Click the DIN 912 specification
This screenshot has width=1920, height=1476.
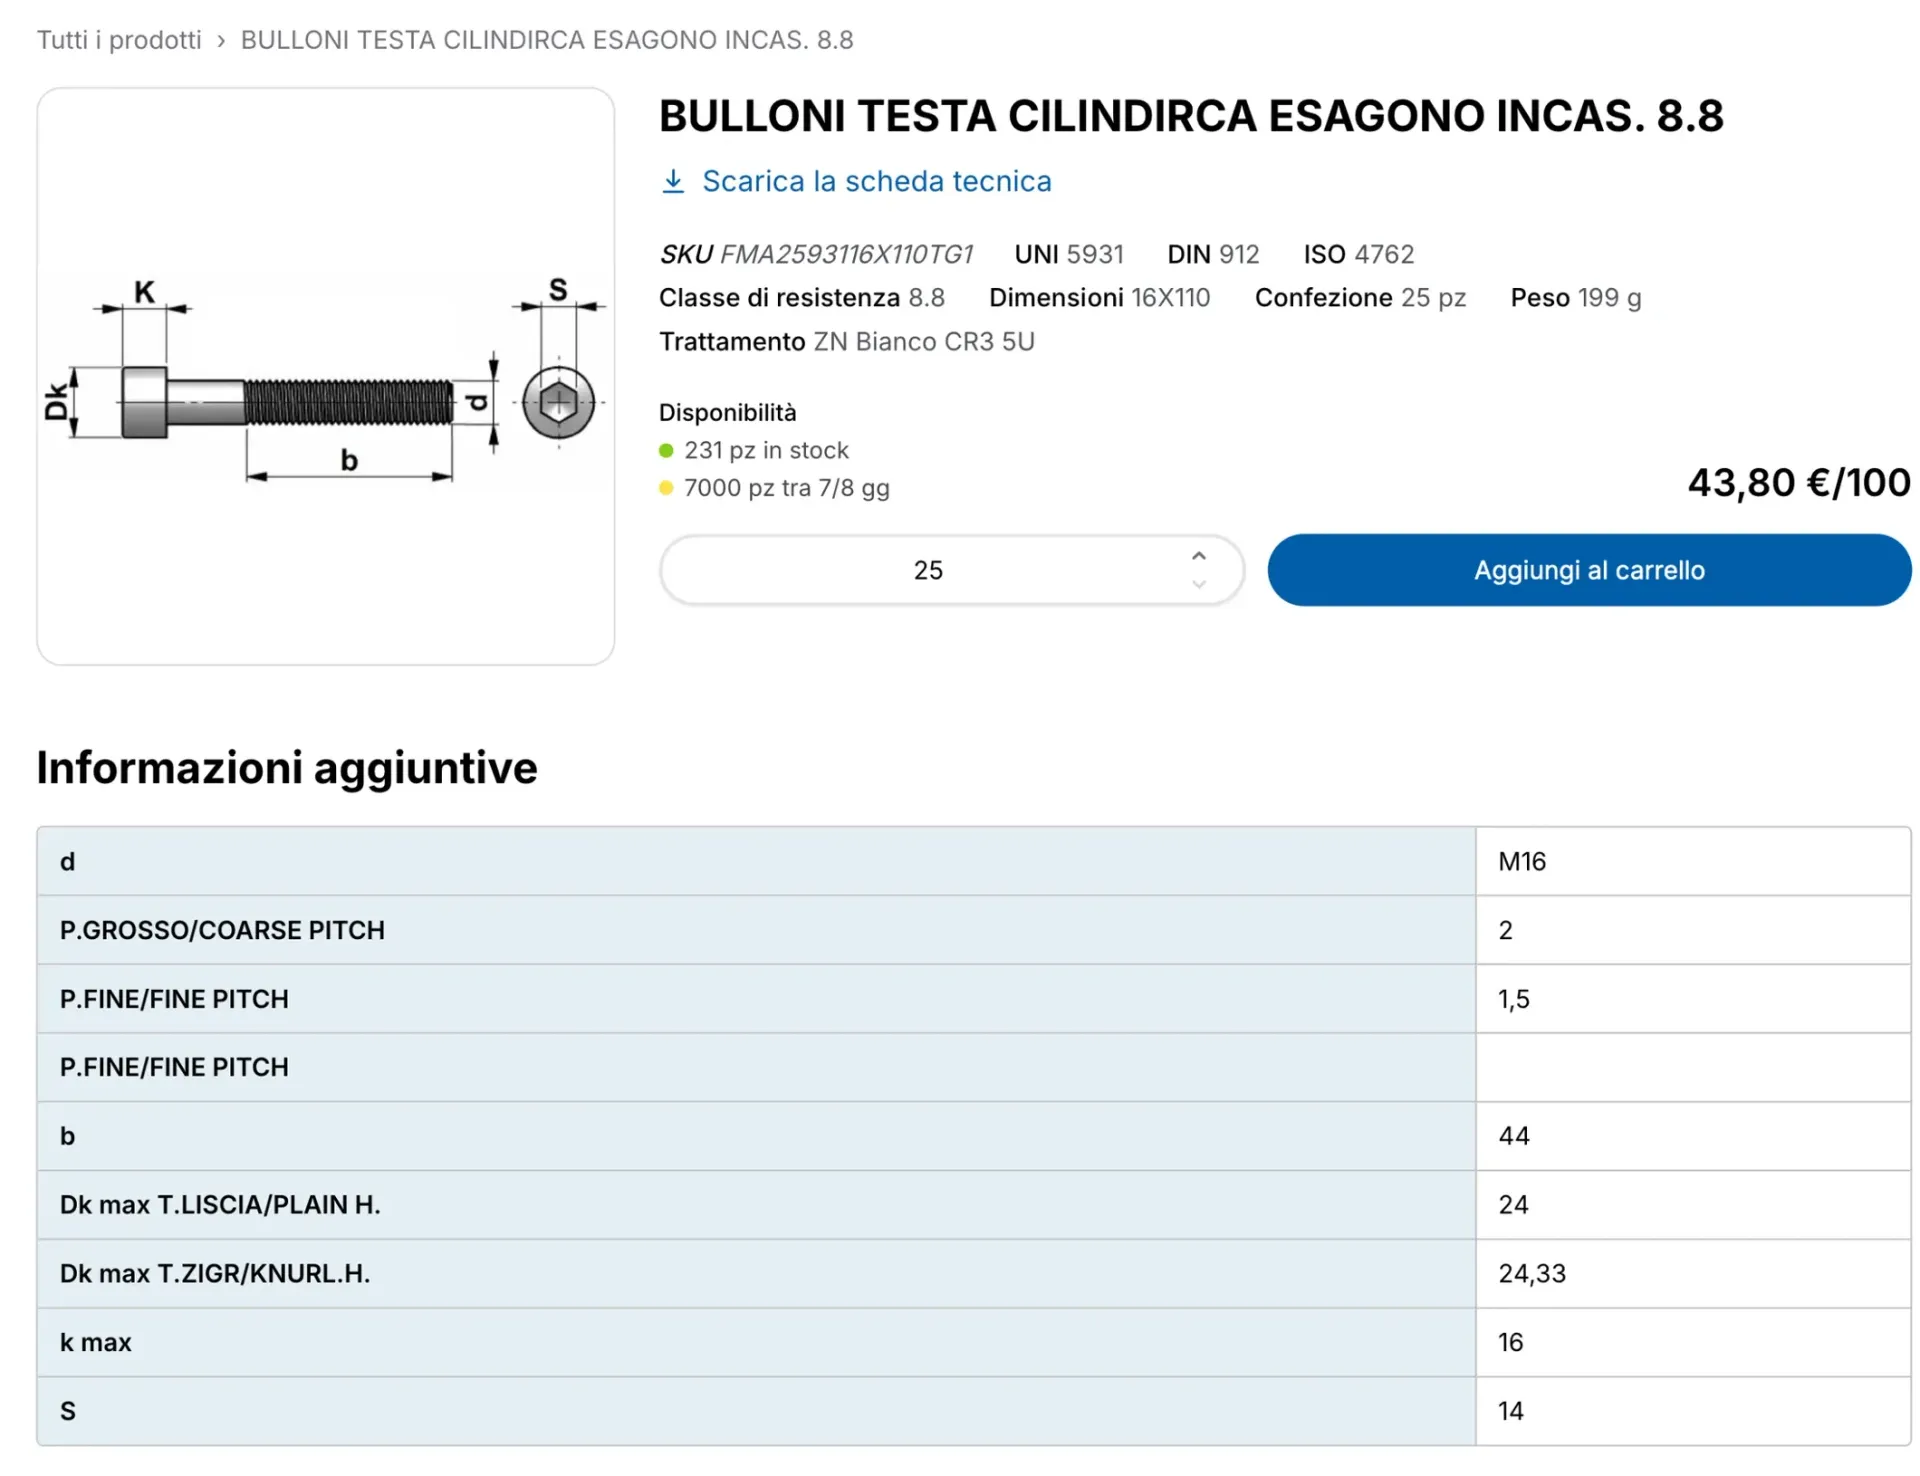tap(1213, 254)
